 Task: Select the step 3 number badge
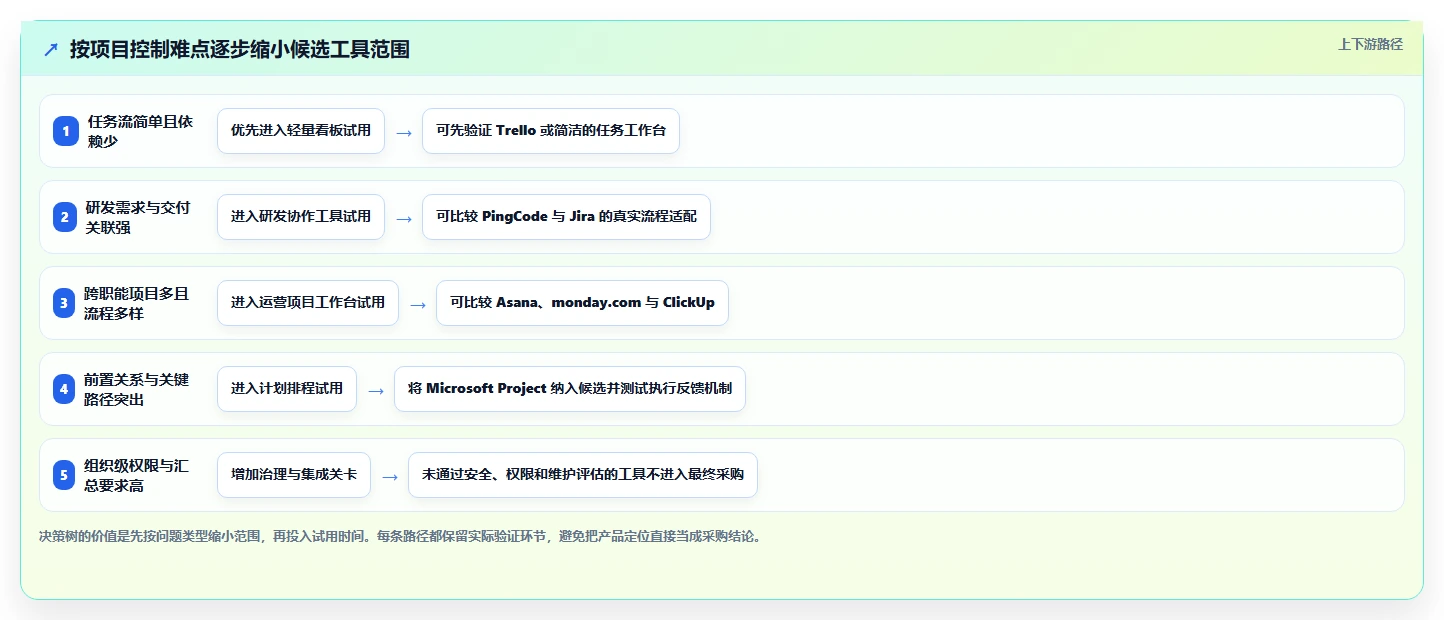[x=66, y=303]
